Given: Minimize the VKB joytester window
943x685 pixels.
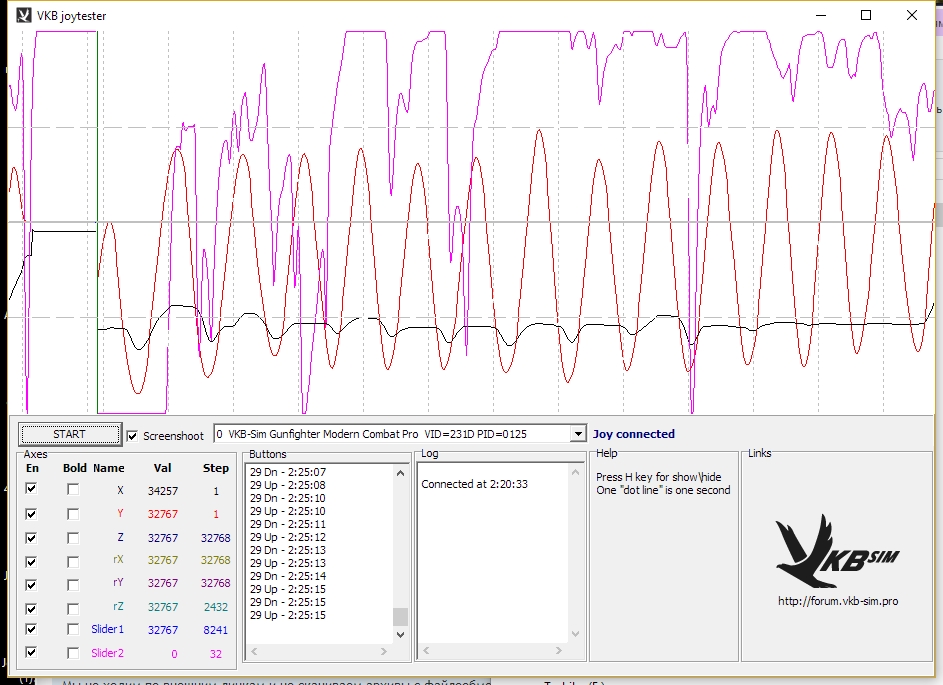Looking at the screenshot, I should point(820,15).
